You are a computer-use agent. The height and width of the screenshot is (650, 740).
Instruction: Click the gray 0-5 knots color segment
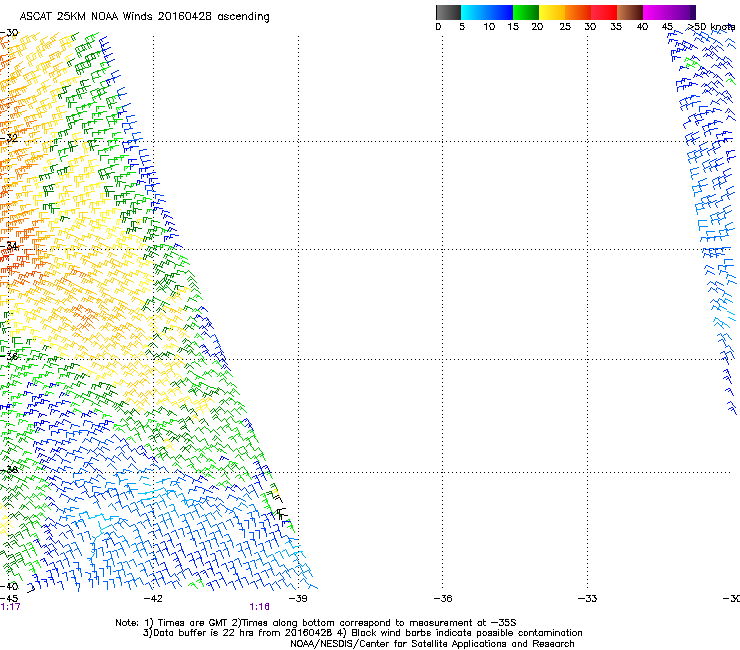pyautogui.click(x=448, y=12)
